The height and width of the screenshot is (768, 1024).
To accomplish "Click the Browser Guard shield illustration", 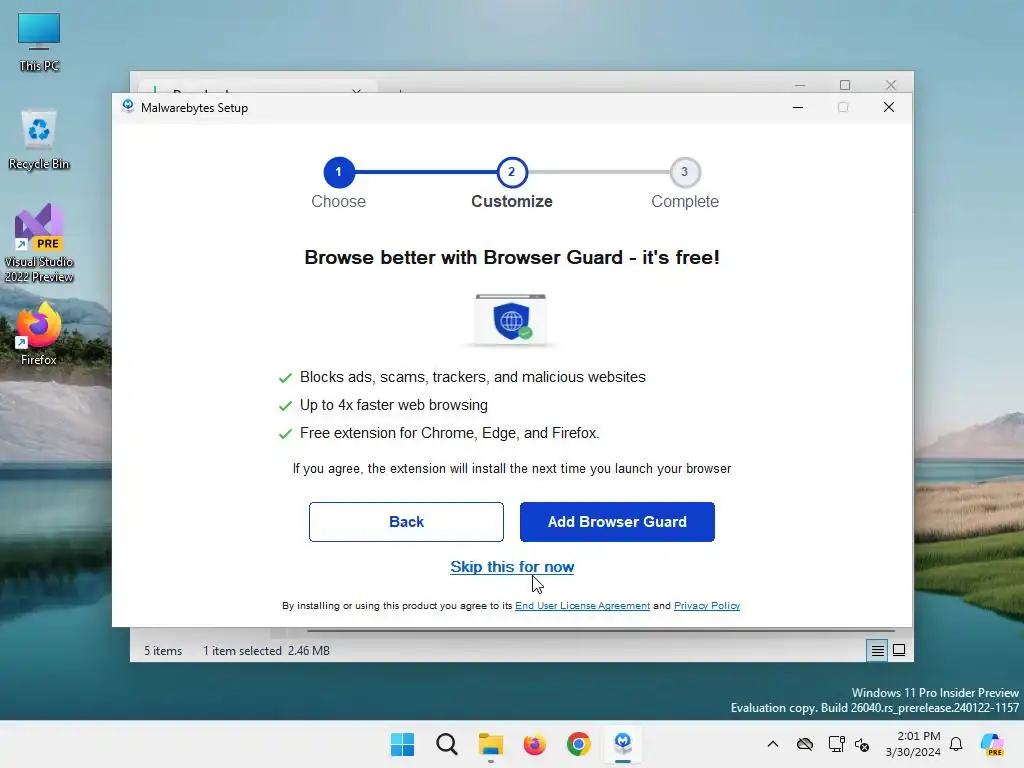I will coord(511,320).
